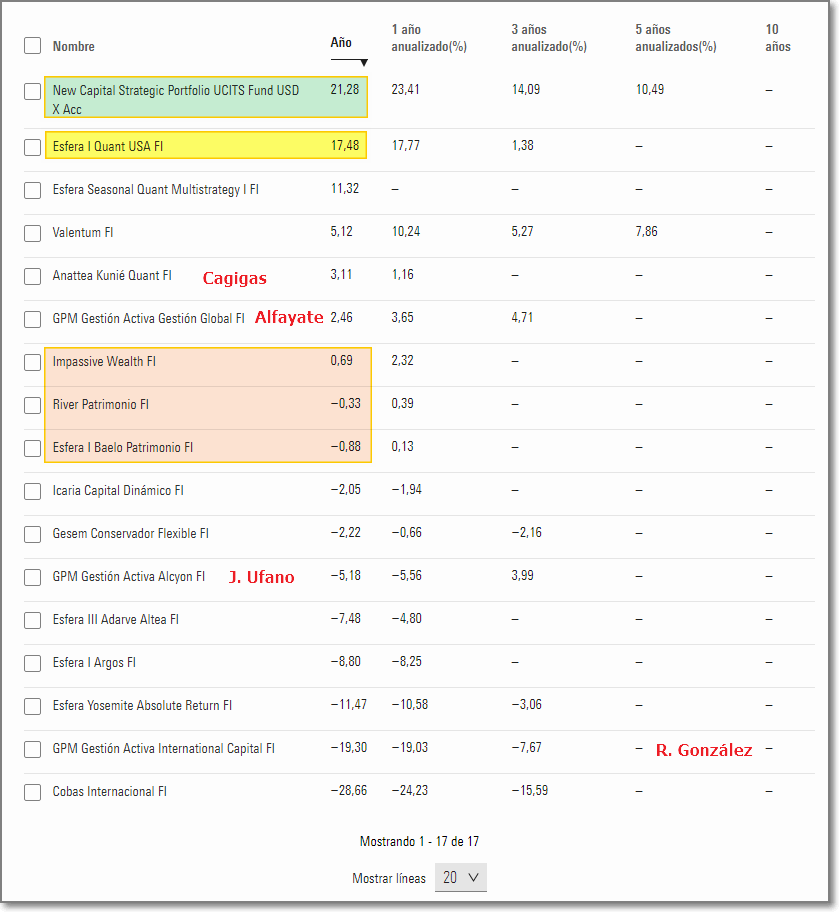The width and height of the screenshot is (839, 912).
Task: Sort by 3 años anualizado(%) column
Action: click(549, 38)
